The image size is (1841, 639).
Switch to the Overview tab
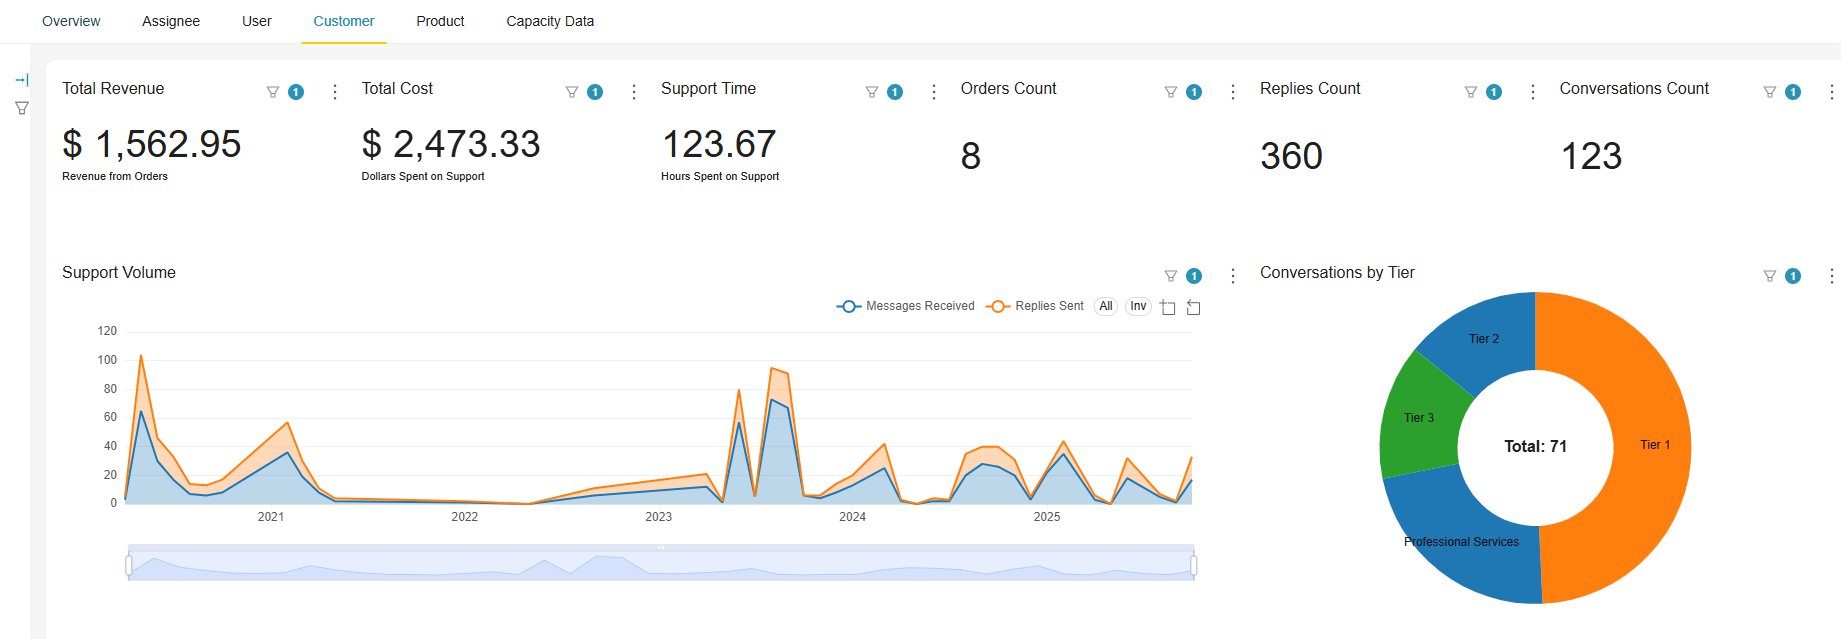tap(71, 21)
